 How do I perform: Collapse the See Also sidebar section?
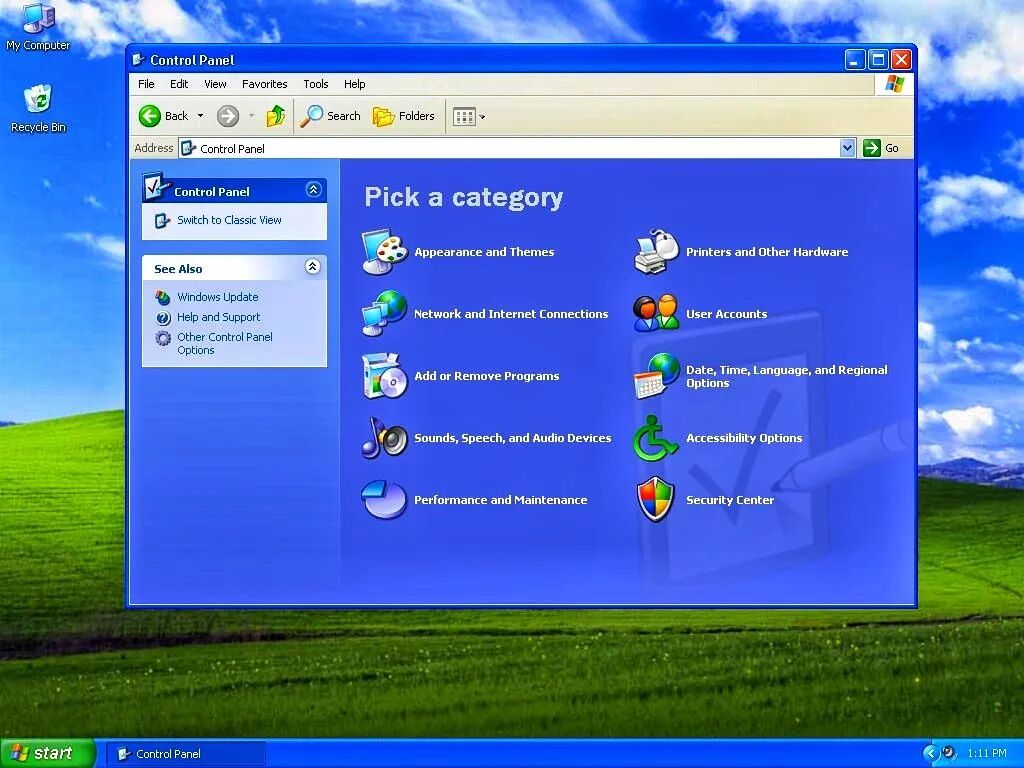point(313,266)
